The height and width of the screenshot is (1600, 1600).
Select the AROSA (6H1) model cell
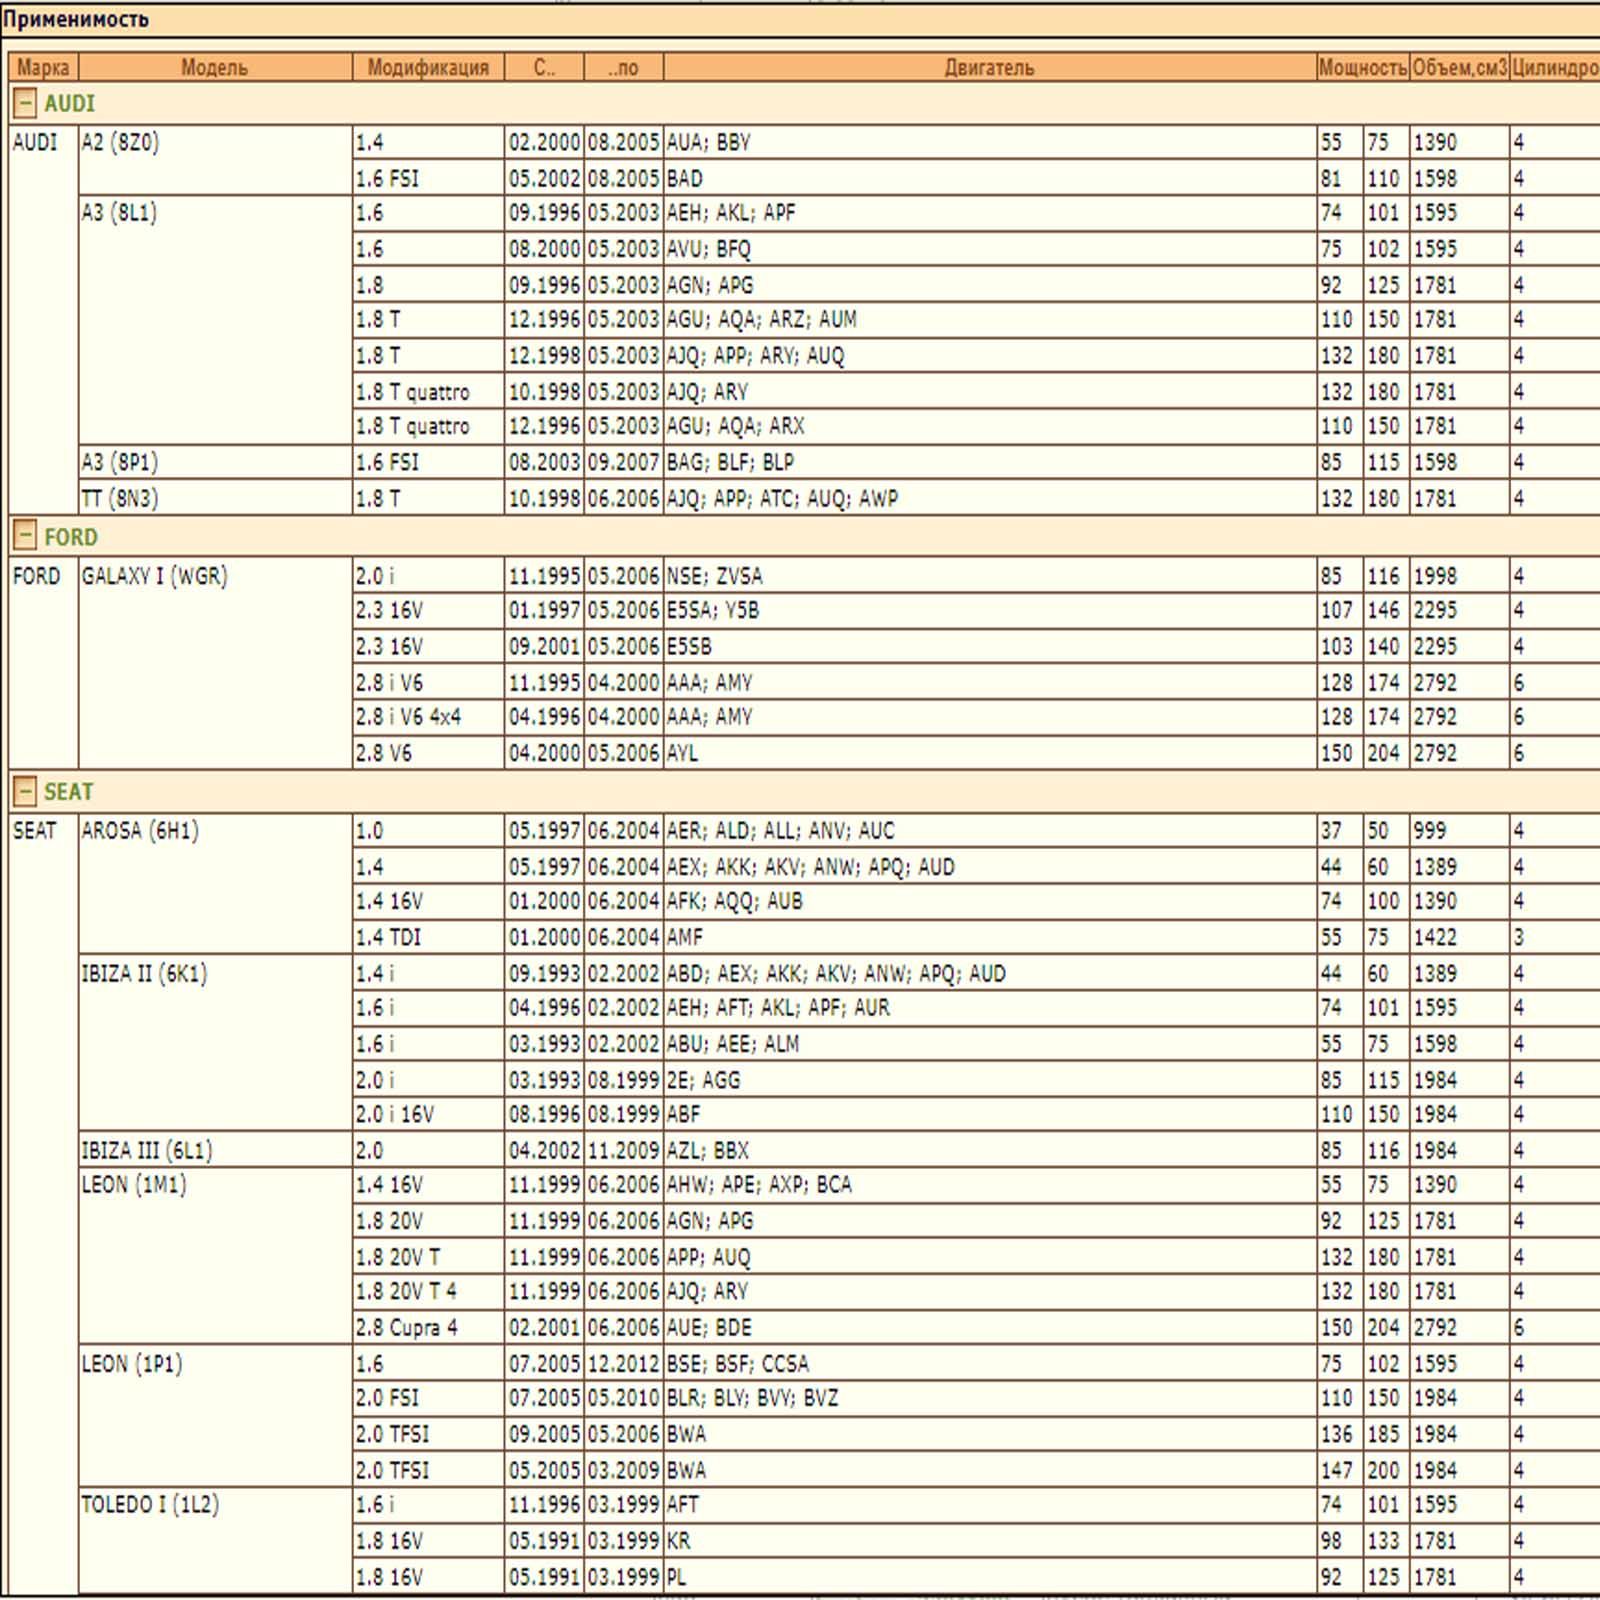pyautogui.click(x=140, y=831)
